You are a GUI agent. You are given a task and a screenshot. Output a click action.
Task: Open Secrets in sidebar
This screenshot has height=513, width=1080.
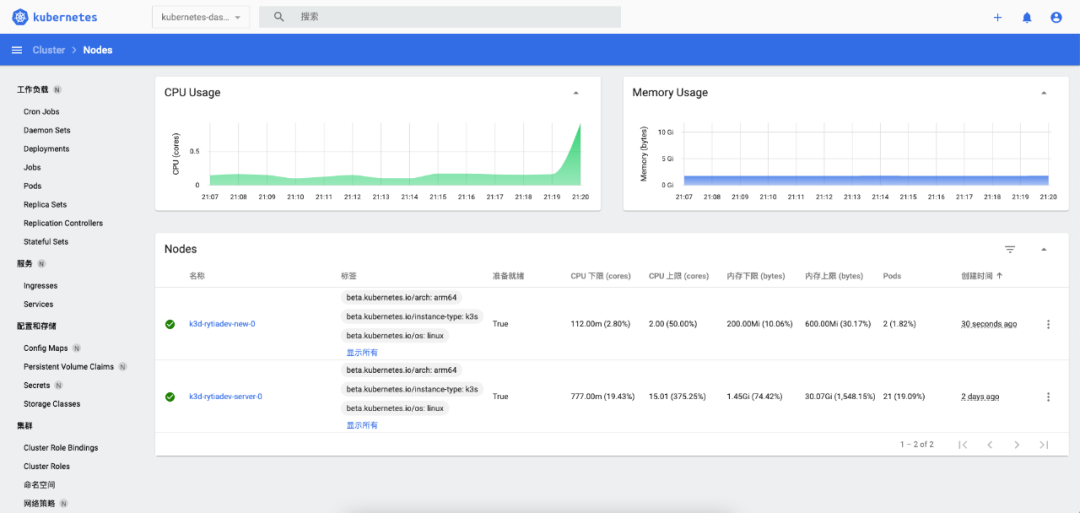coord(37,386)
